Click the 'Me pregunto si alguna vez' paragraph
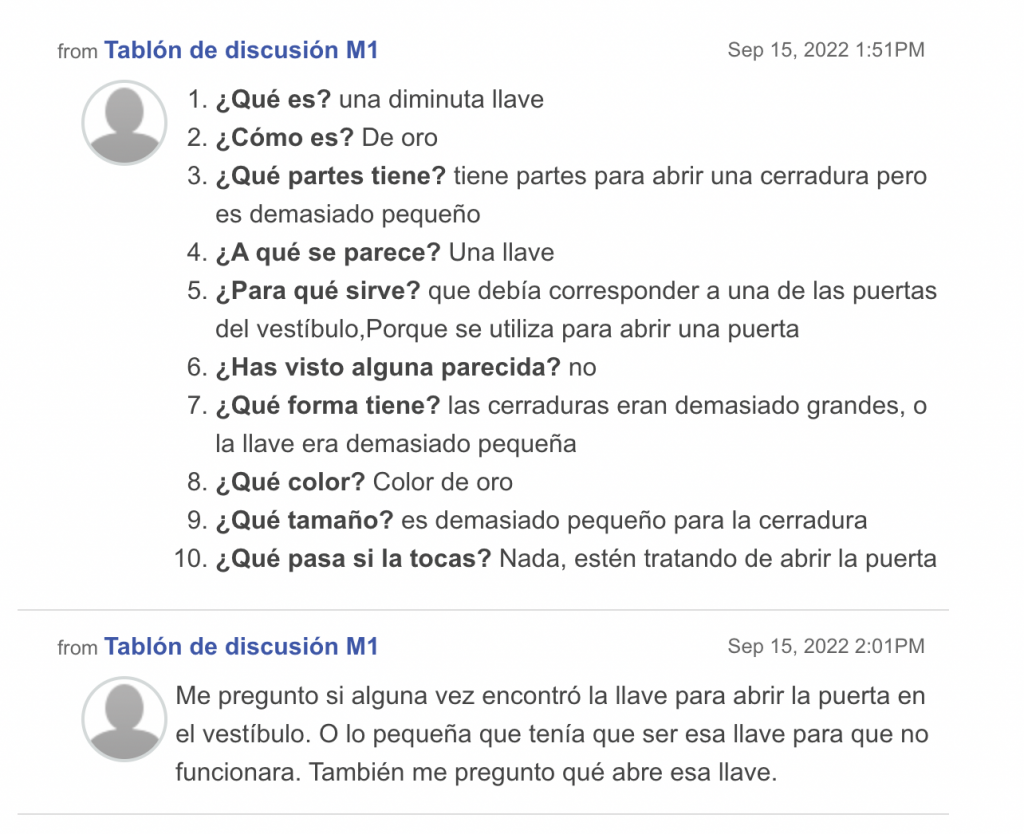1024x834 pixels. click(x=552, y=734)
